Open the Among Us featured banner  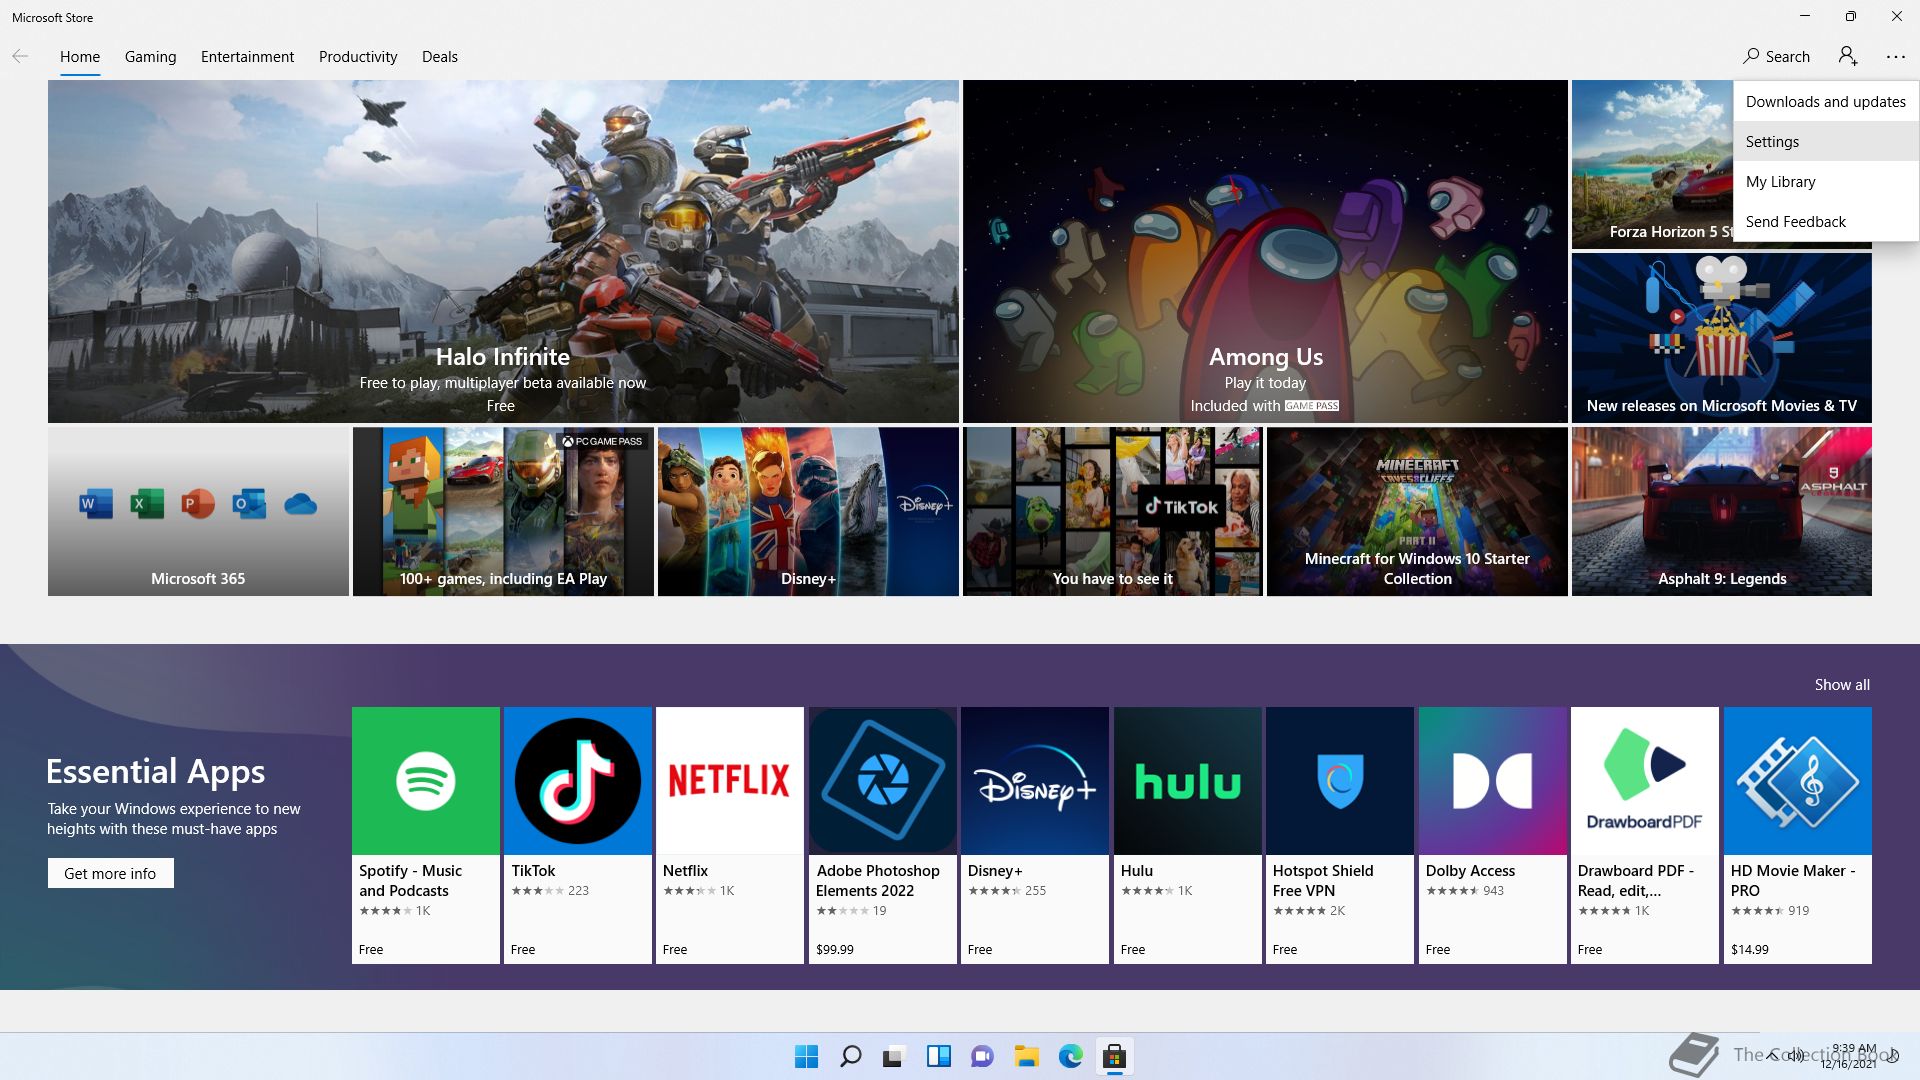(1265, 251)
